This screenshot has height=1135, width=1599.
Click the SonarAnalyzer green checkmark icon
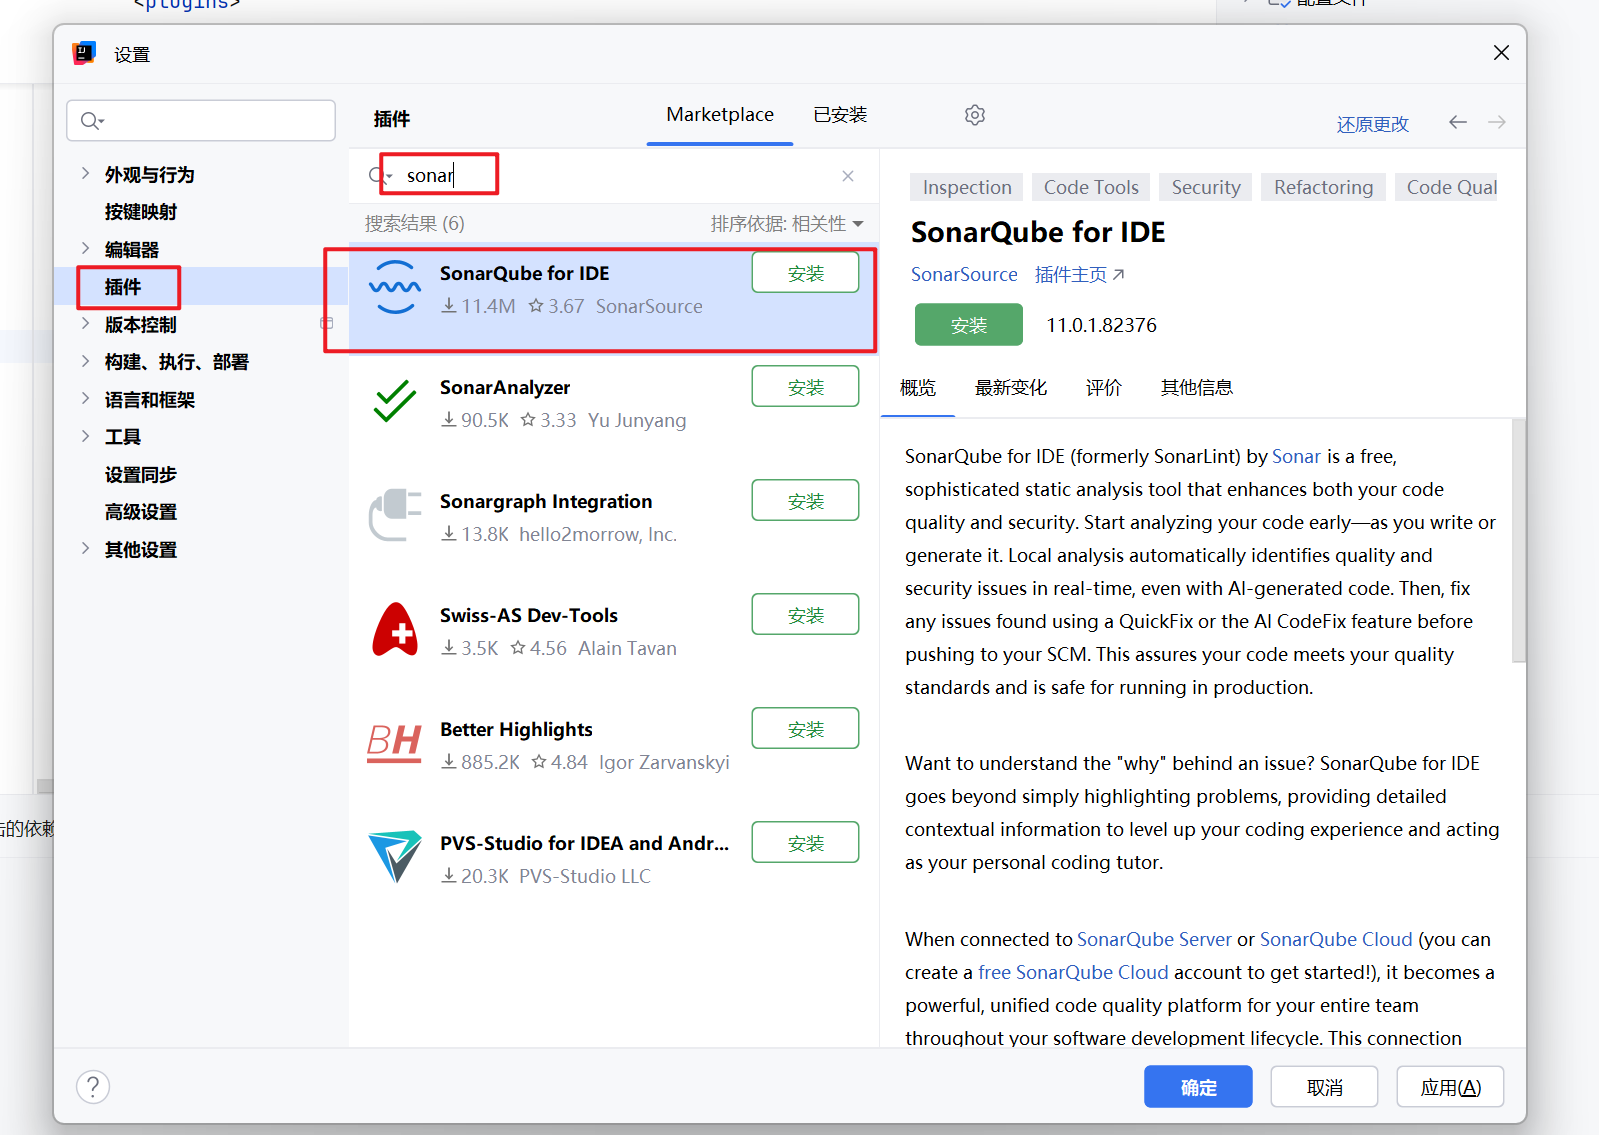coord(395,401)
